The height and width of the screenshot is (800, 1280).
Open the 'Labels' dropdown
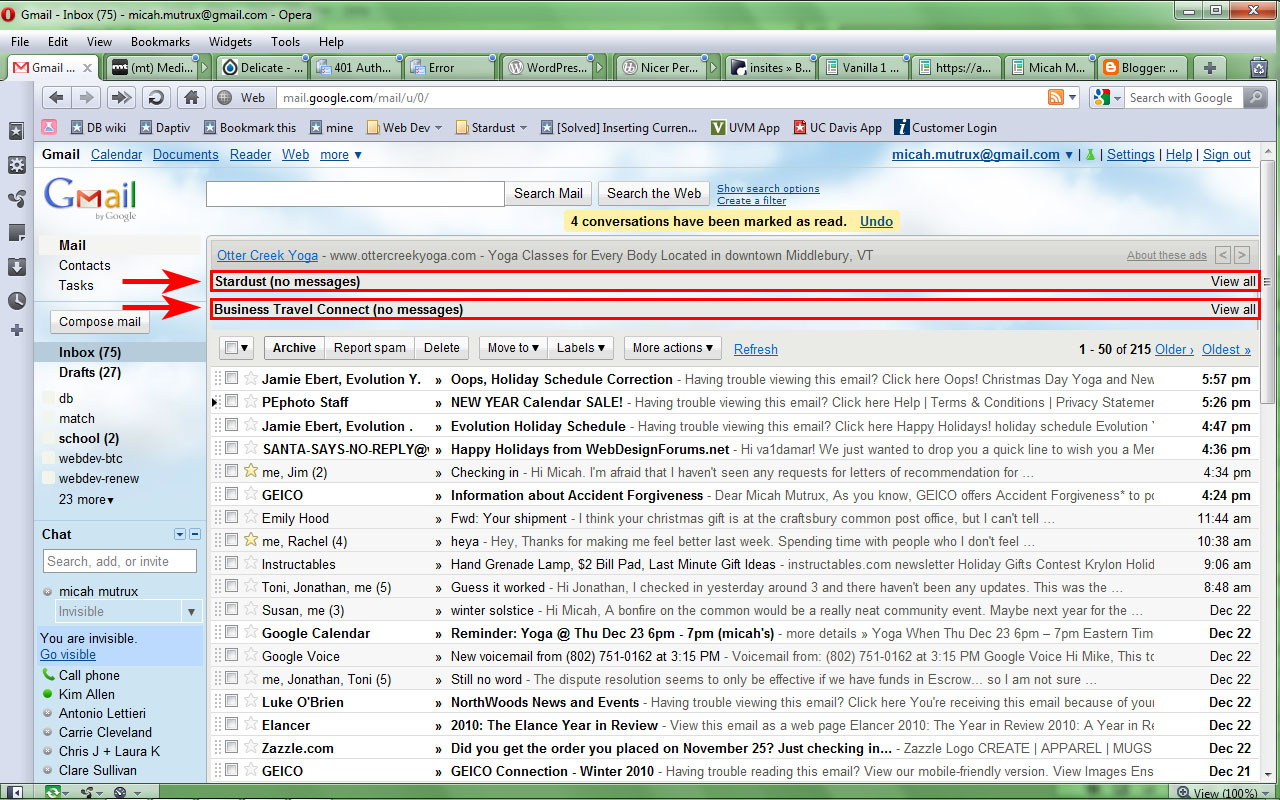click(x=581, y=348)
